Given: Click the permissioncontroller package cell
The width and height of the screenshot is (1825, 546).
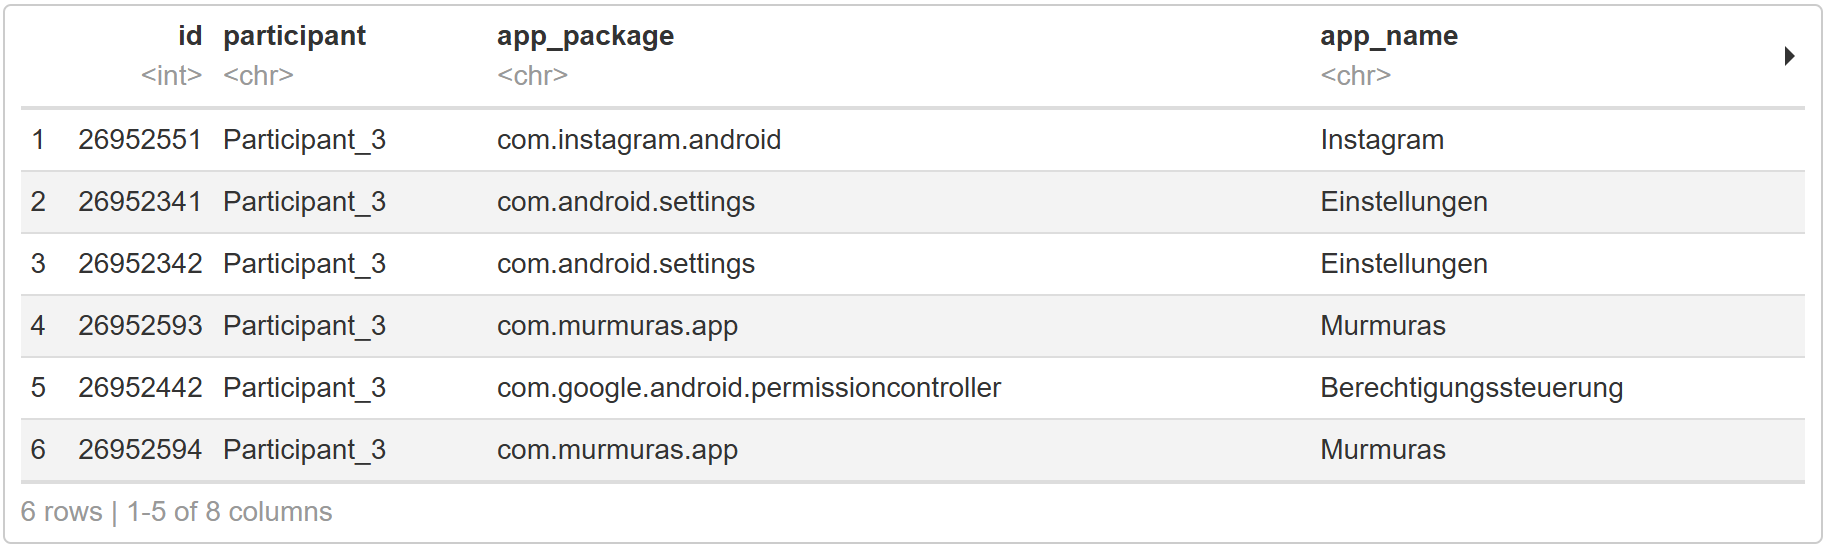Looking at the screenshot, I should coord(749,388).
